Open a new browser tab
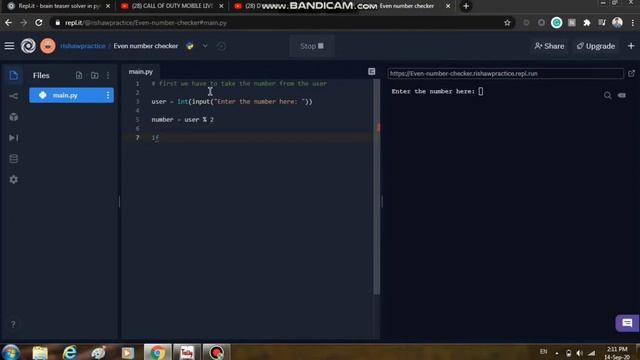 [x=466, y=6]
